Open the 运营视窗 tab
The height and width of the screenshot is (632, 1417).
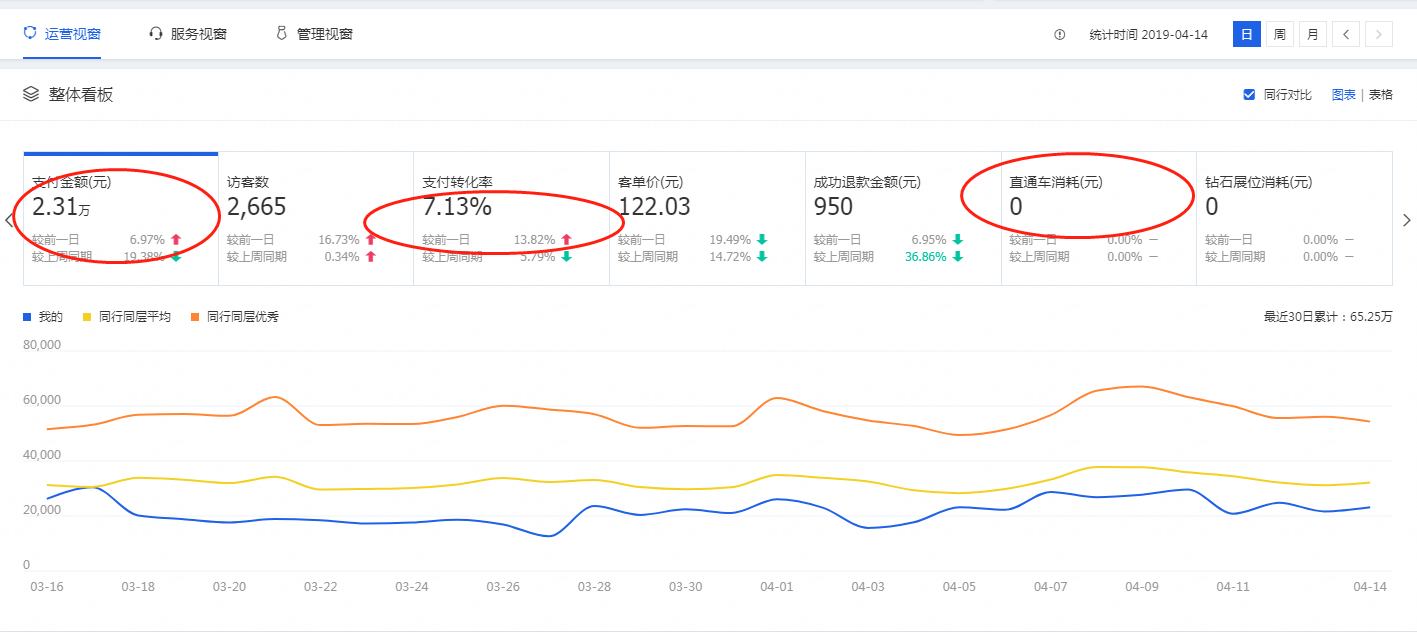[x=62, y=34]
